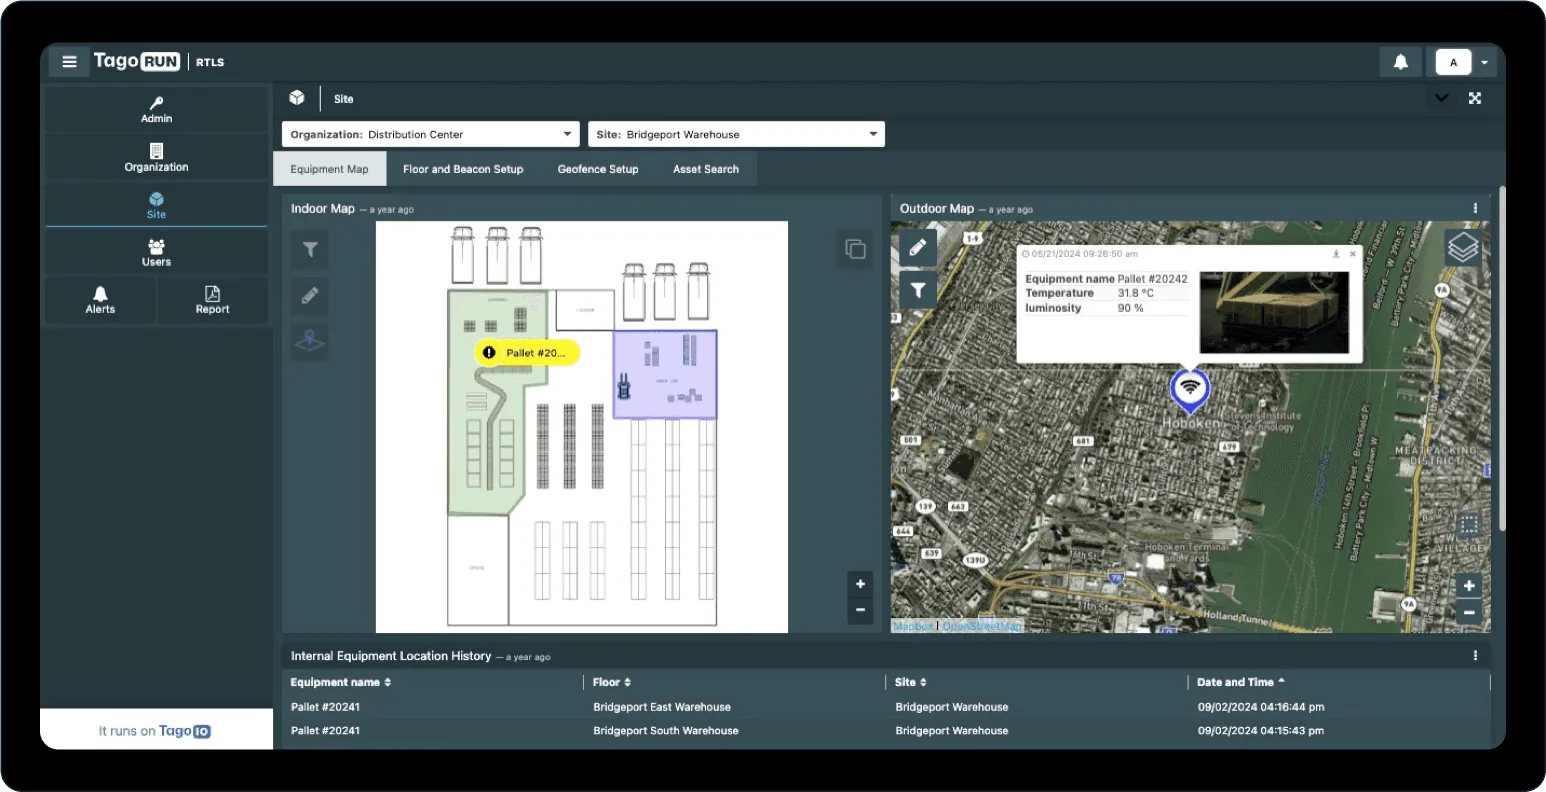Open the notifications bell
1546x792 pixels.
(1400, 61)
